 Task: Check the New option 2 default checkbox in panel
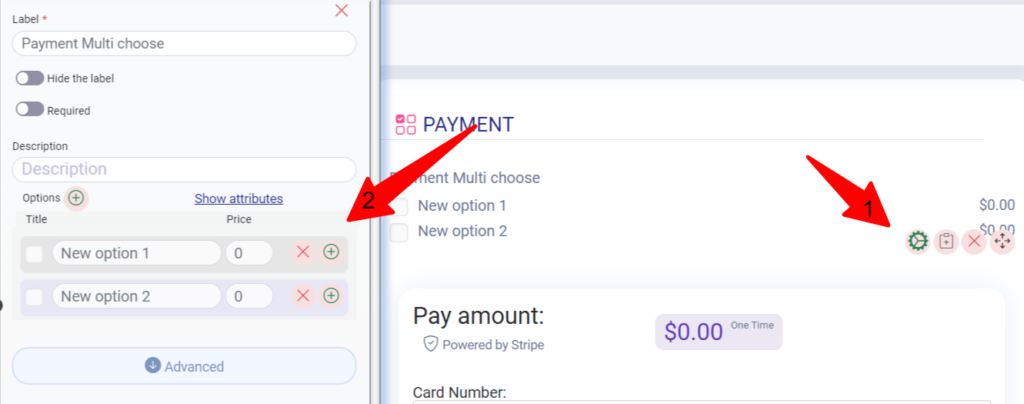click(x=34, y=297)
